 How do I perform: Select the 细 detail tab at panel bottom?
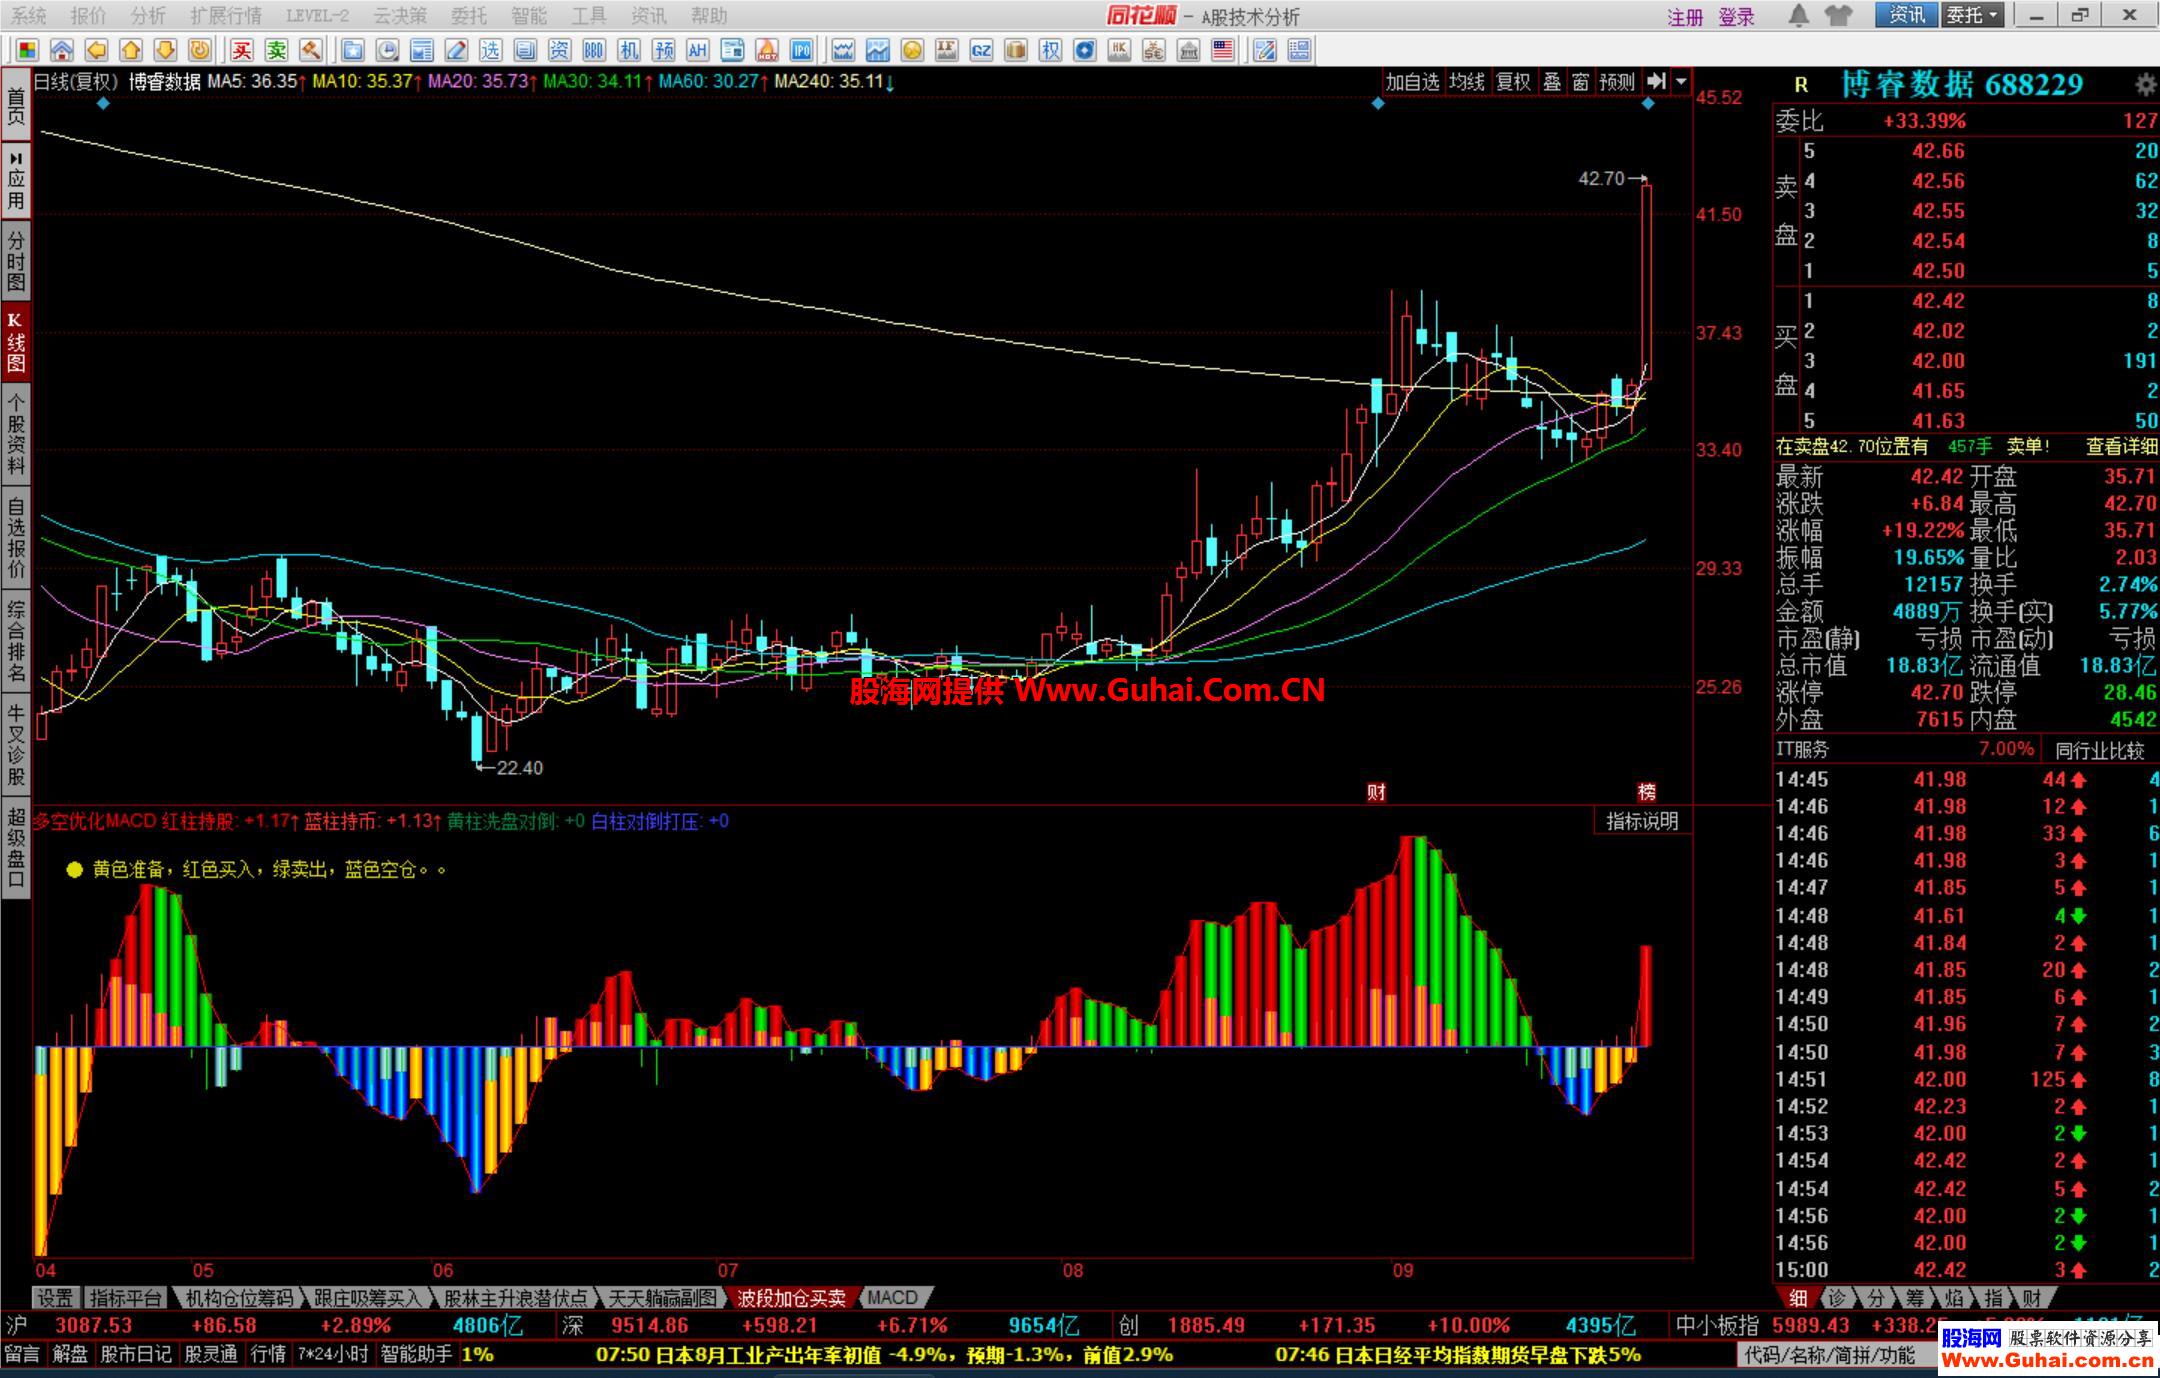tap(1798, 1298)
